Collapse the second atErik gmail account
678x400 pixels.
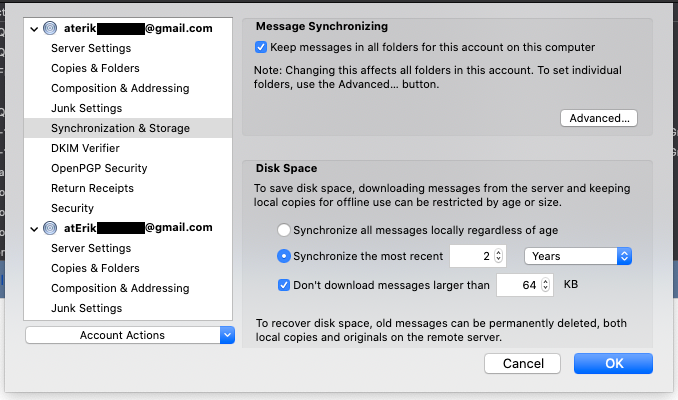tap(34, 229)
